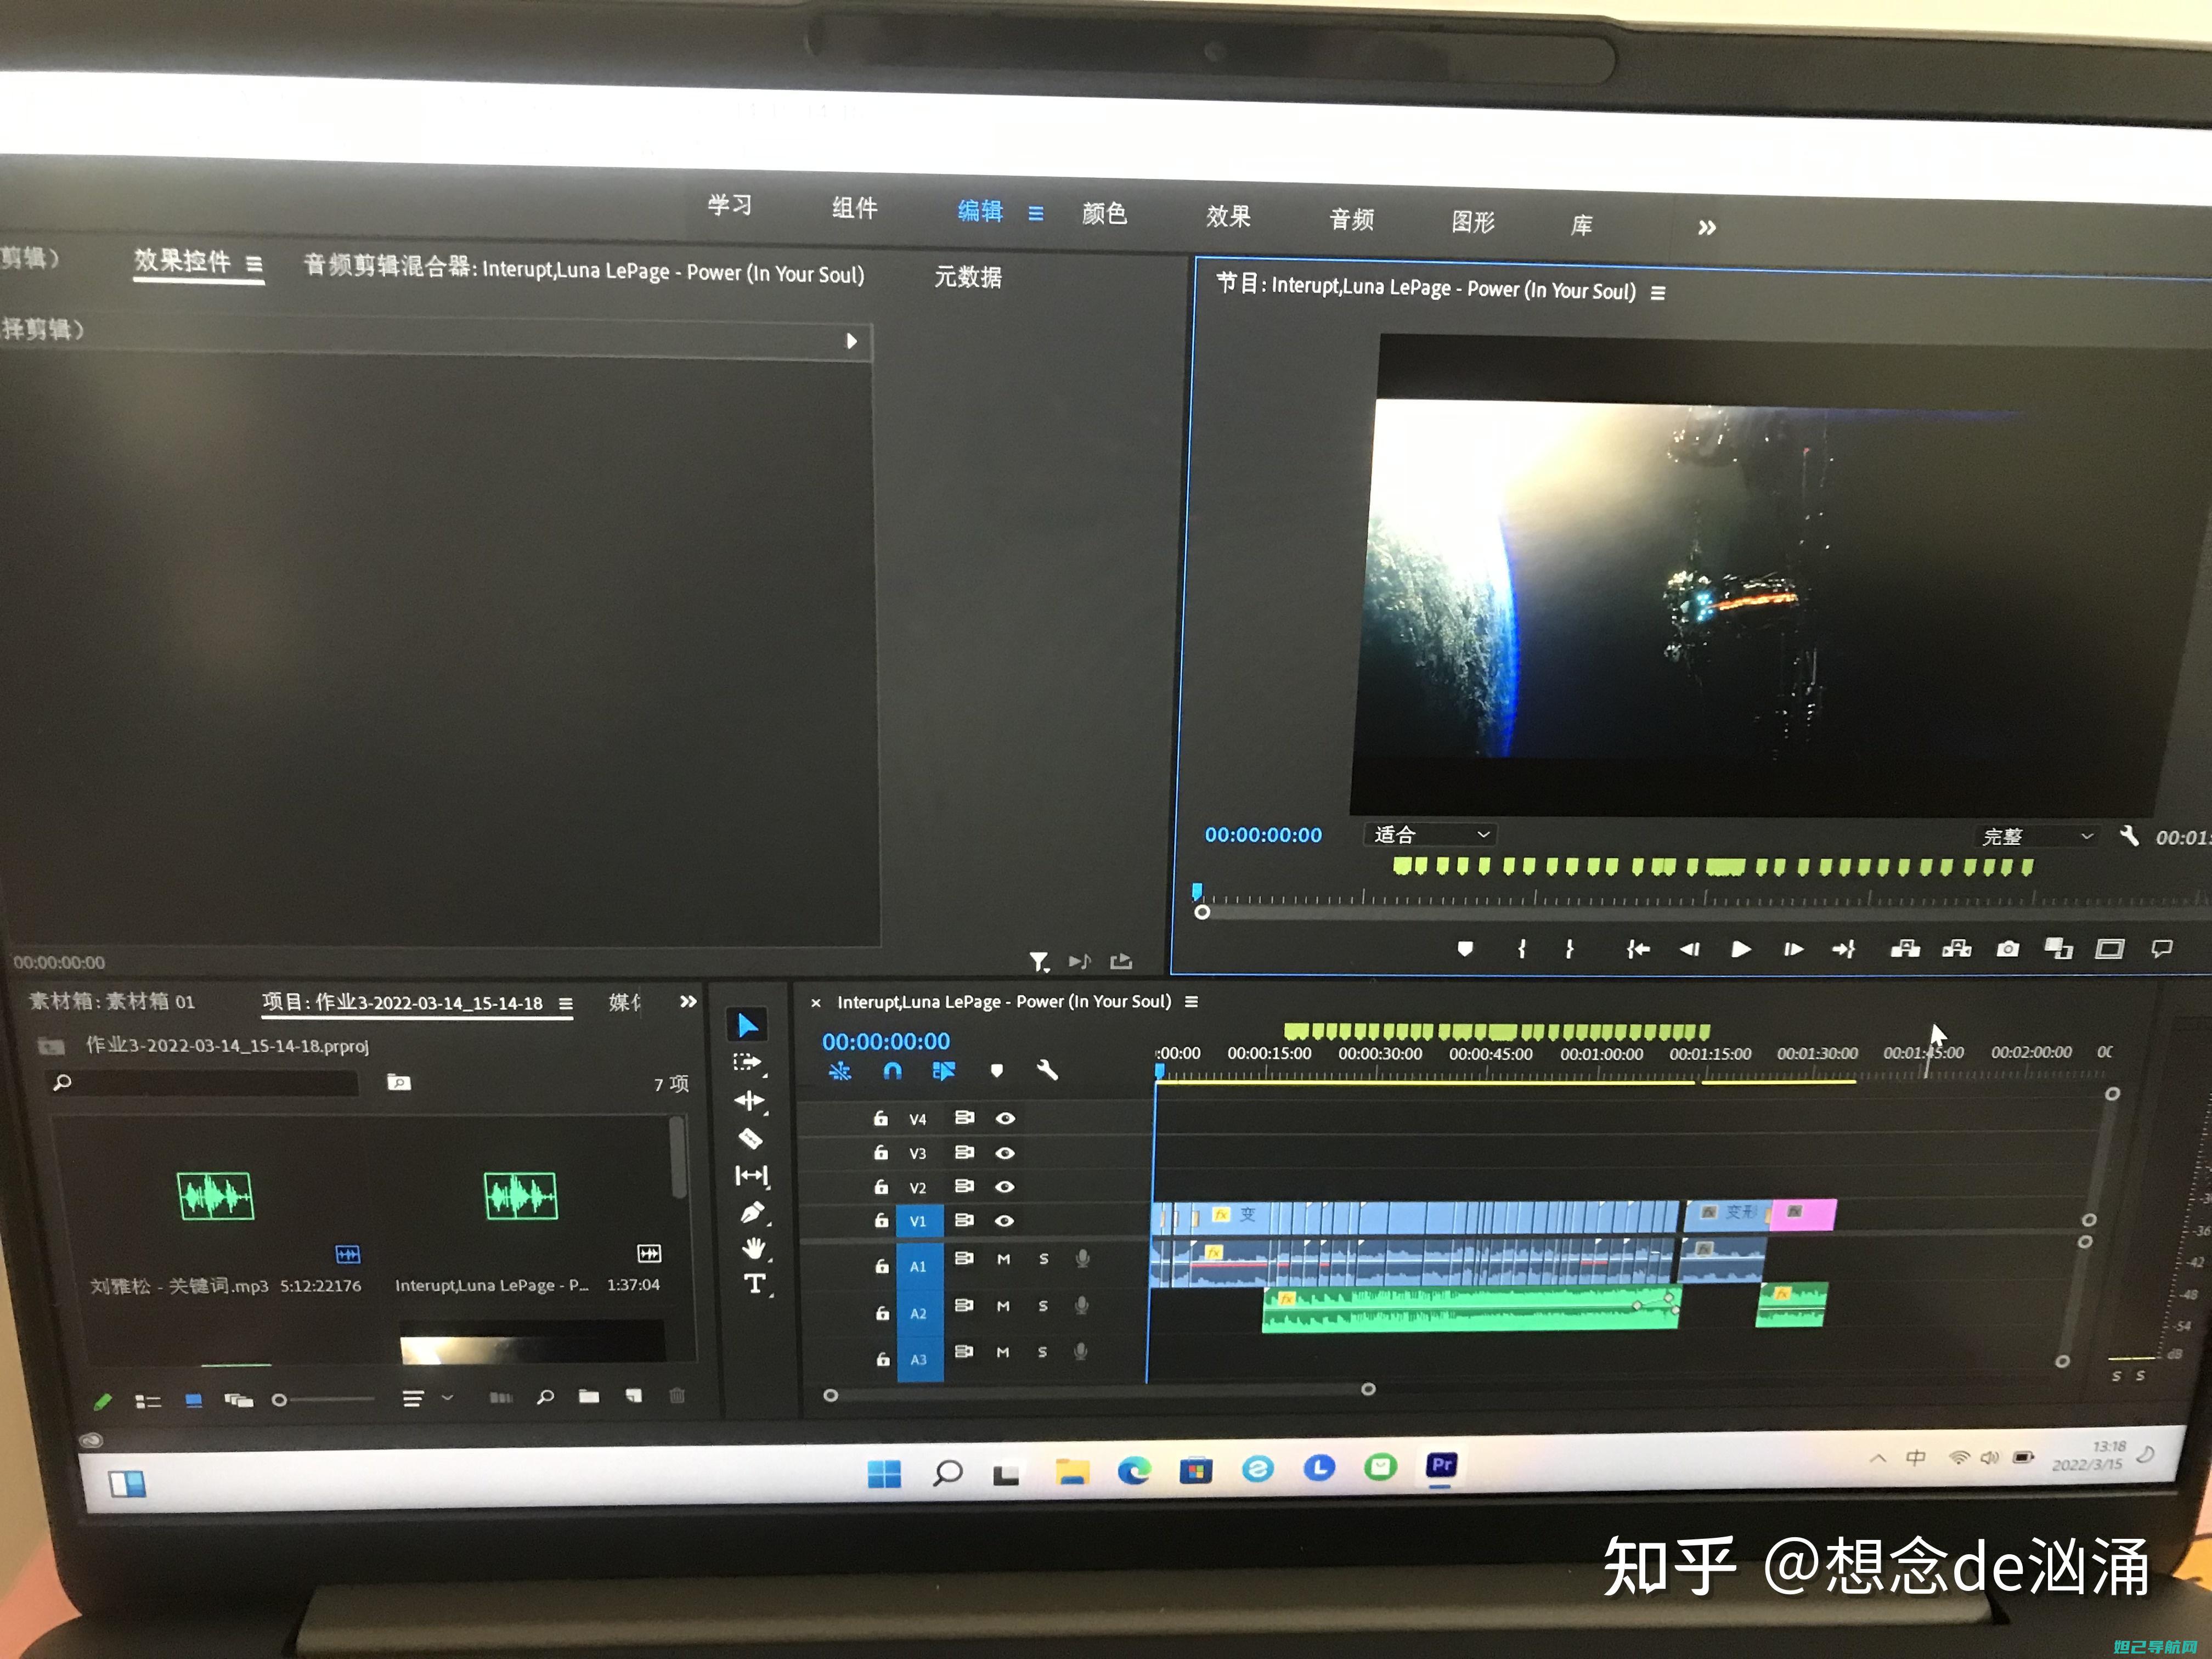Toggle safe margins in Program monitor
Viewport: 2212px width, 1659px height.
(2110, 949)
